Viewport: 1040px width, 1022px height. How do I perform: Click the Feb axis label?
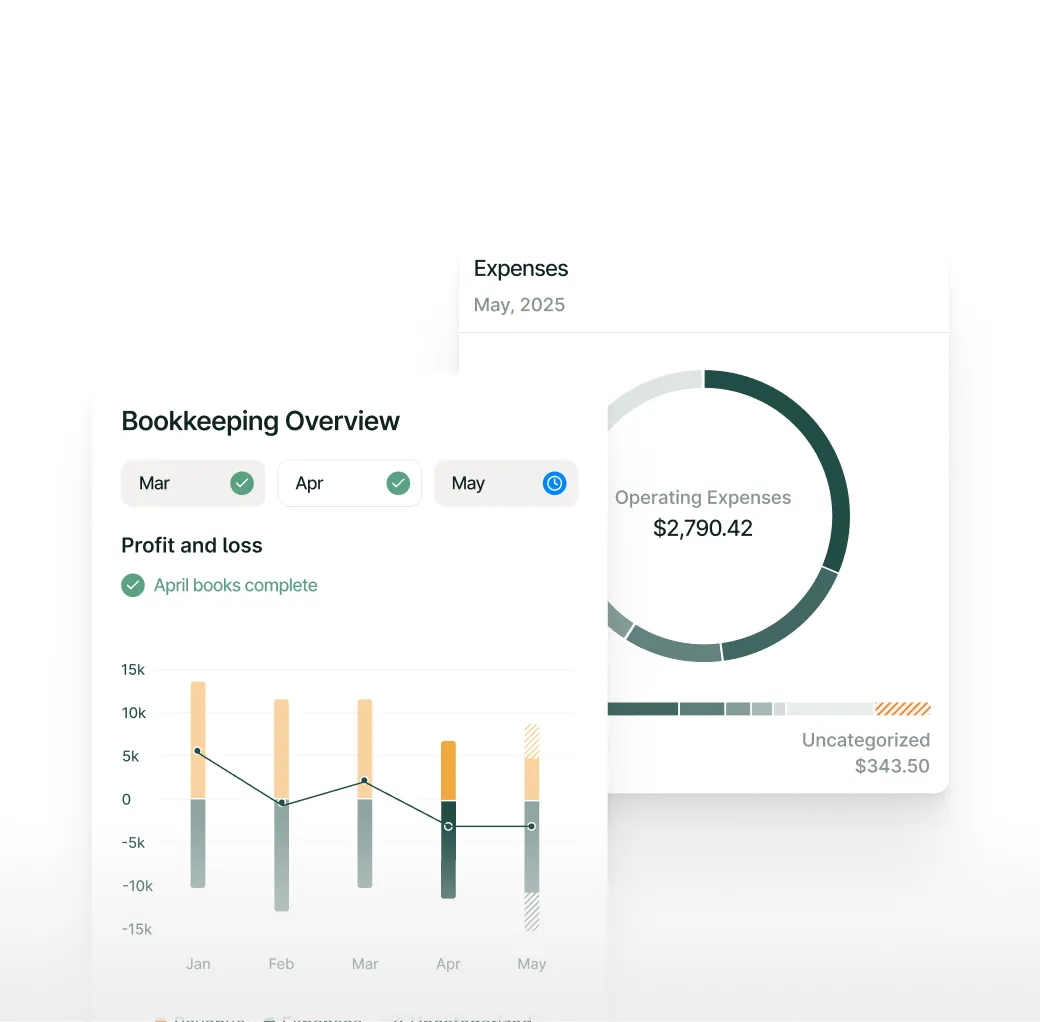pyautogui.click(x=281, y=964)
